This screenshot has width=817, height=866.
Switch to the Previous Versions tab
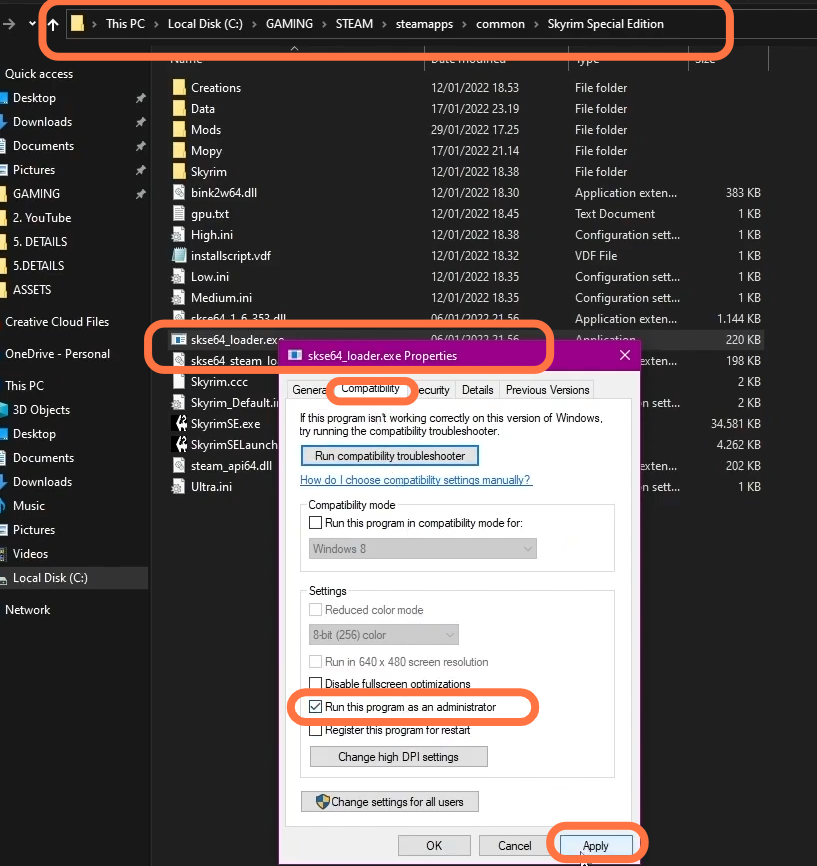tap(547, 389)
